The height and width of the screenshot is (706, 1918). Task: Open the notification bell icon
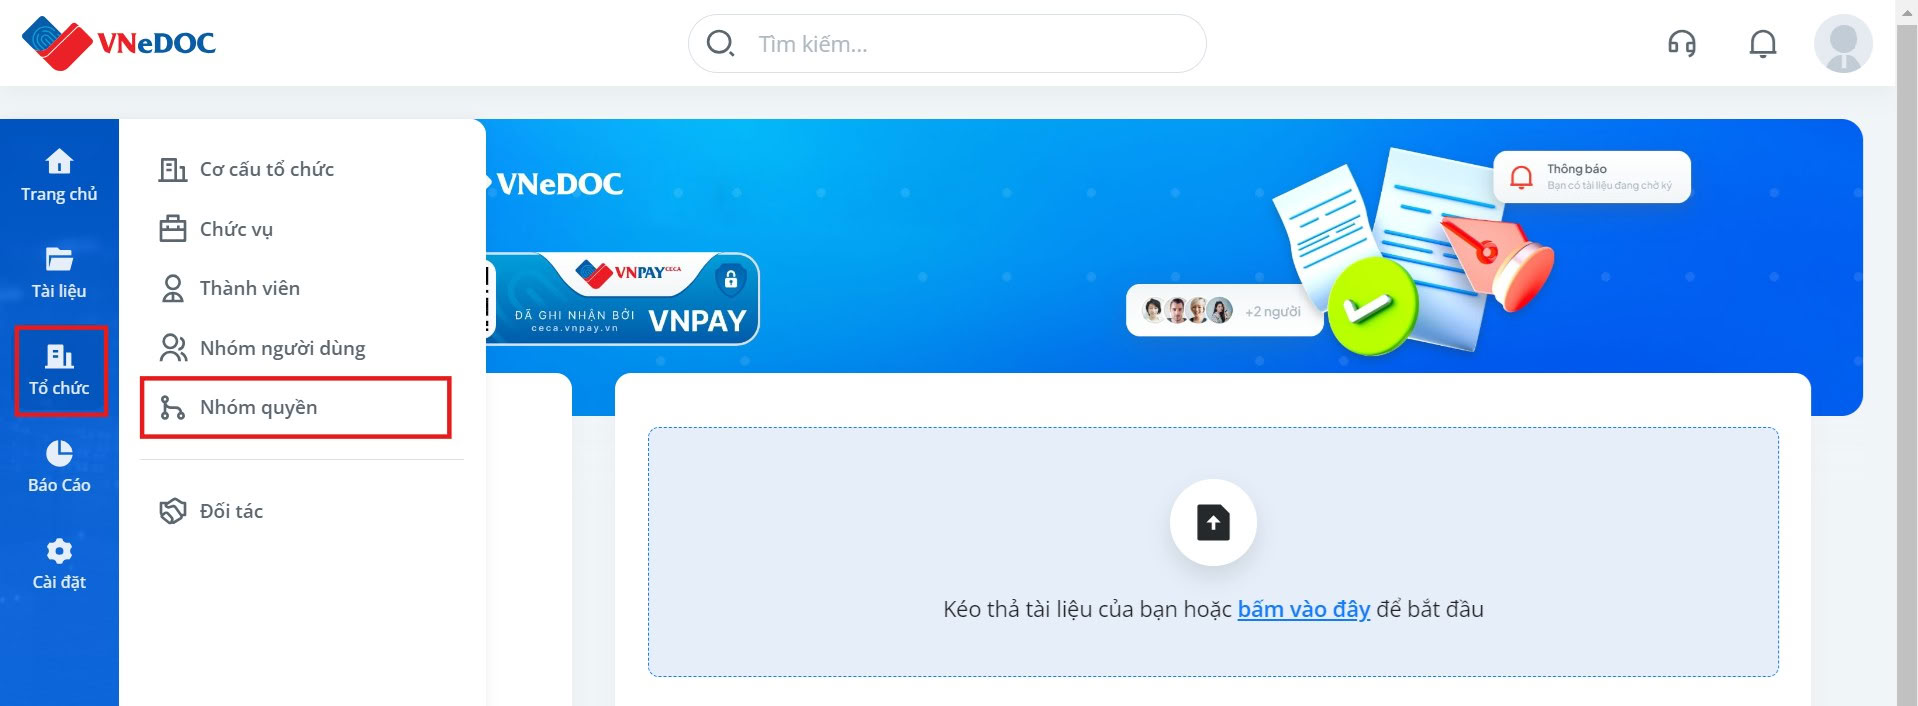(1763, 44)
